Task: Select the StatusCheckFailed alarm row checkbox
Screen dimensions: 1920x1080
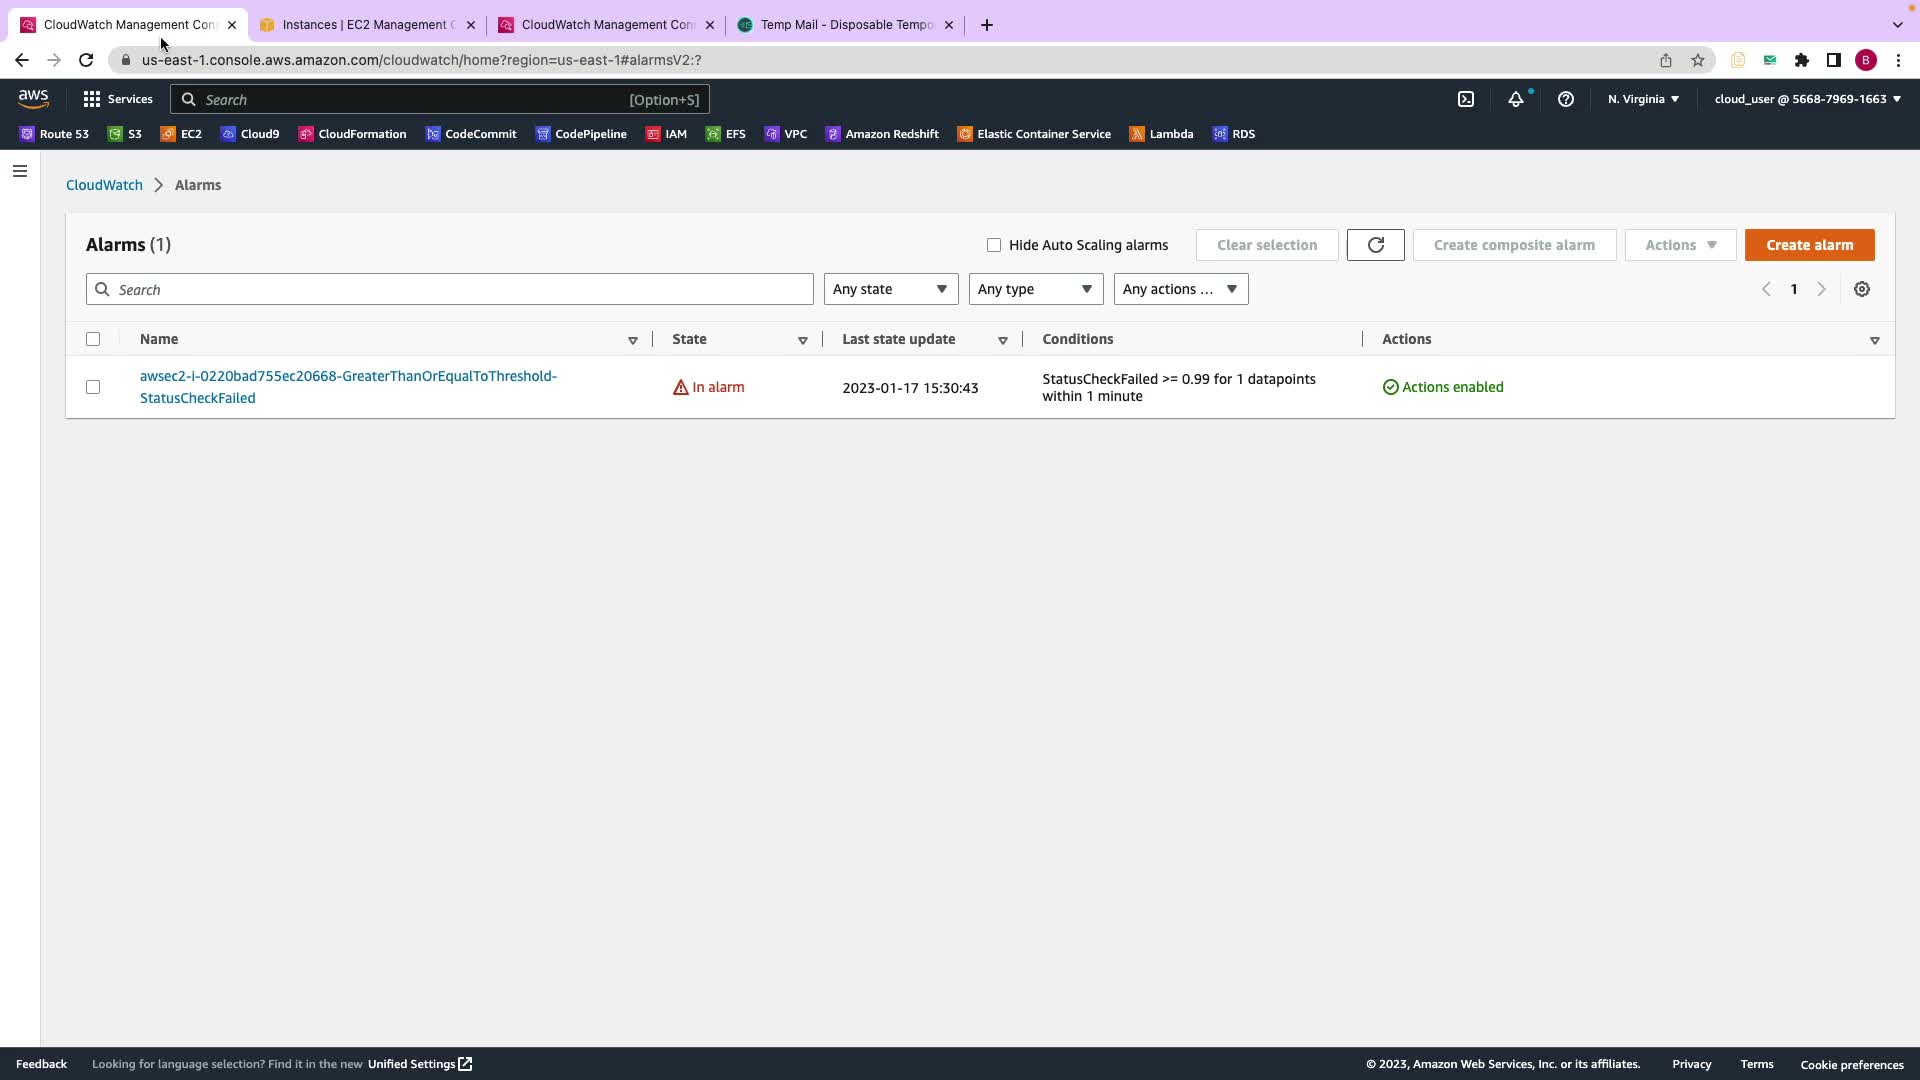Action: [93, 387]
